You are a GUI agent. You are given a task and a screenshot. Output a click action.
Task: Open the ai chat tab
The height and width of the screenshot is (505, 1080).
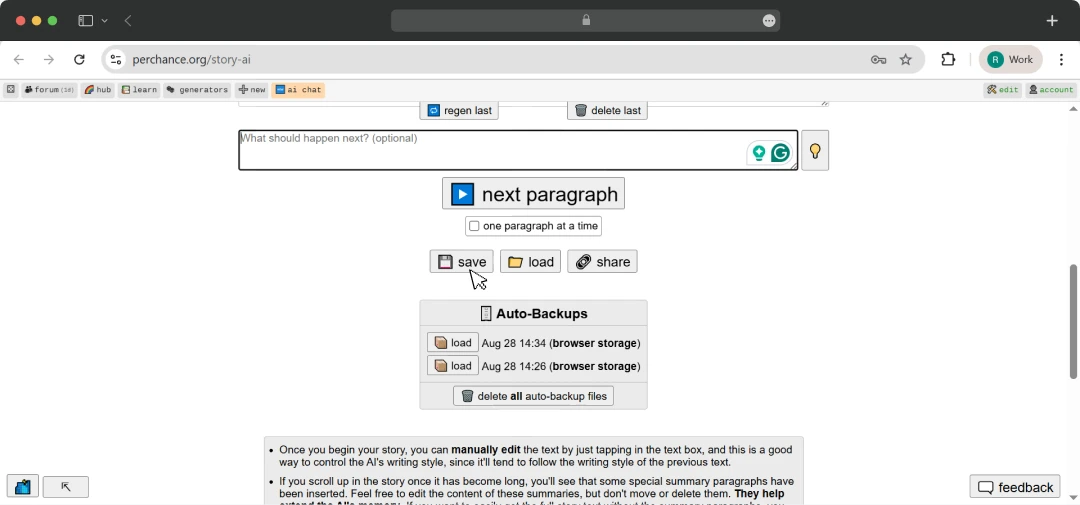coord(298,90)
